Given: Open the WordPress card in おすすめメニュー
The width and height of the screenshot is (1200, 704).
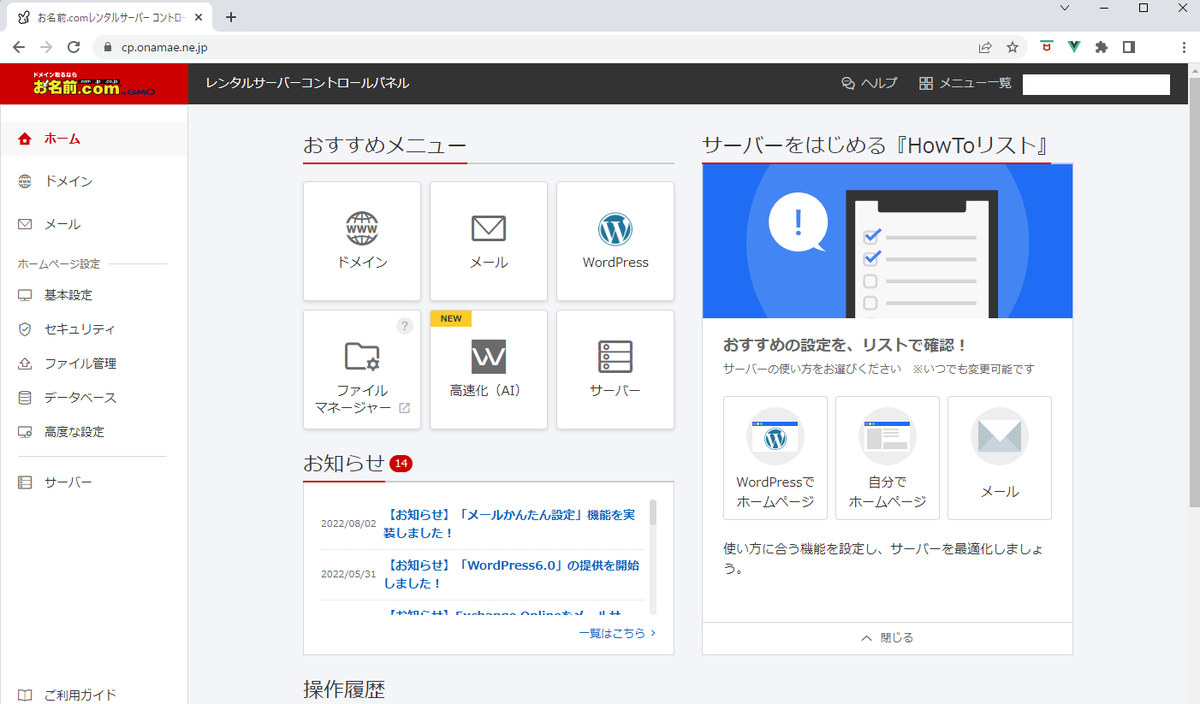Looking at the screenshot, I should [615, 241].
